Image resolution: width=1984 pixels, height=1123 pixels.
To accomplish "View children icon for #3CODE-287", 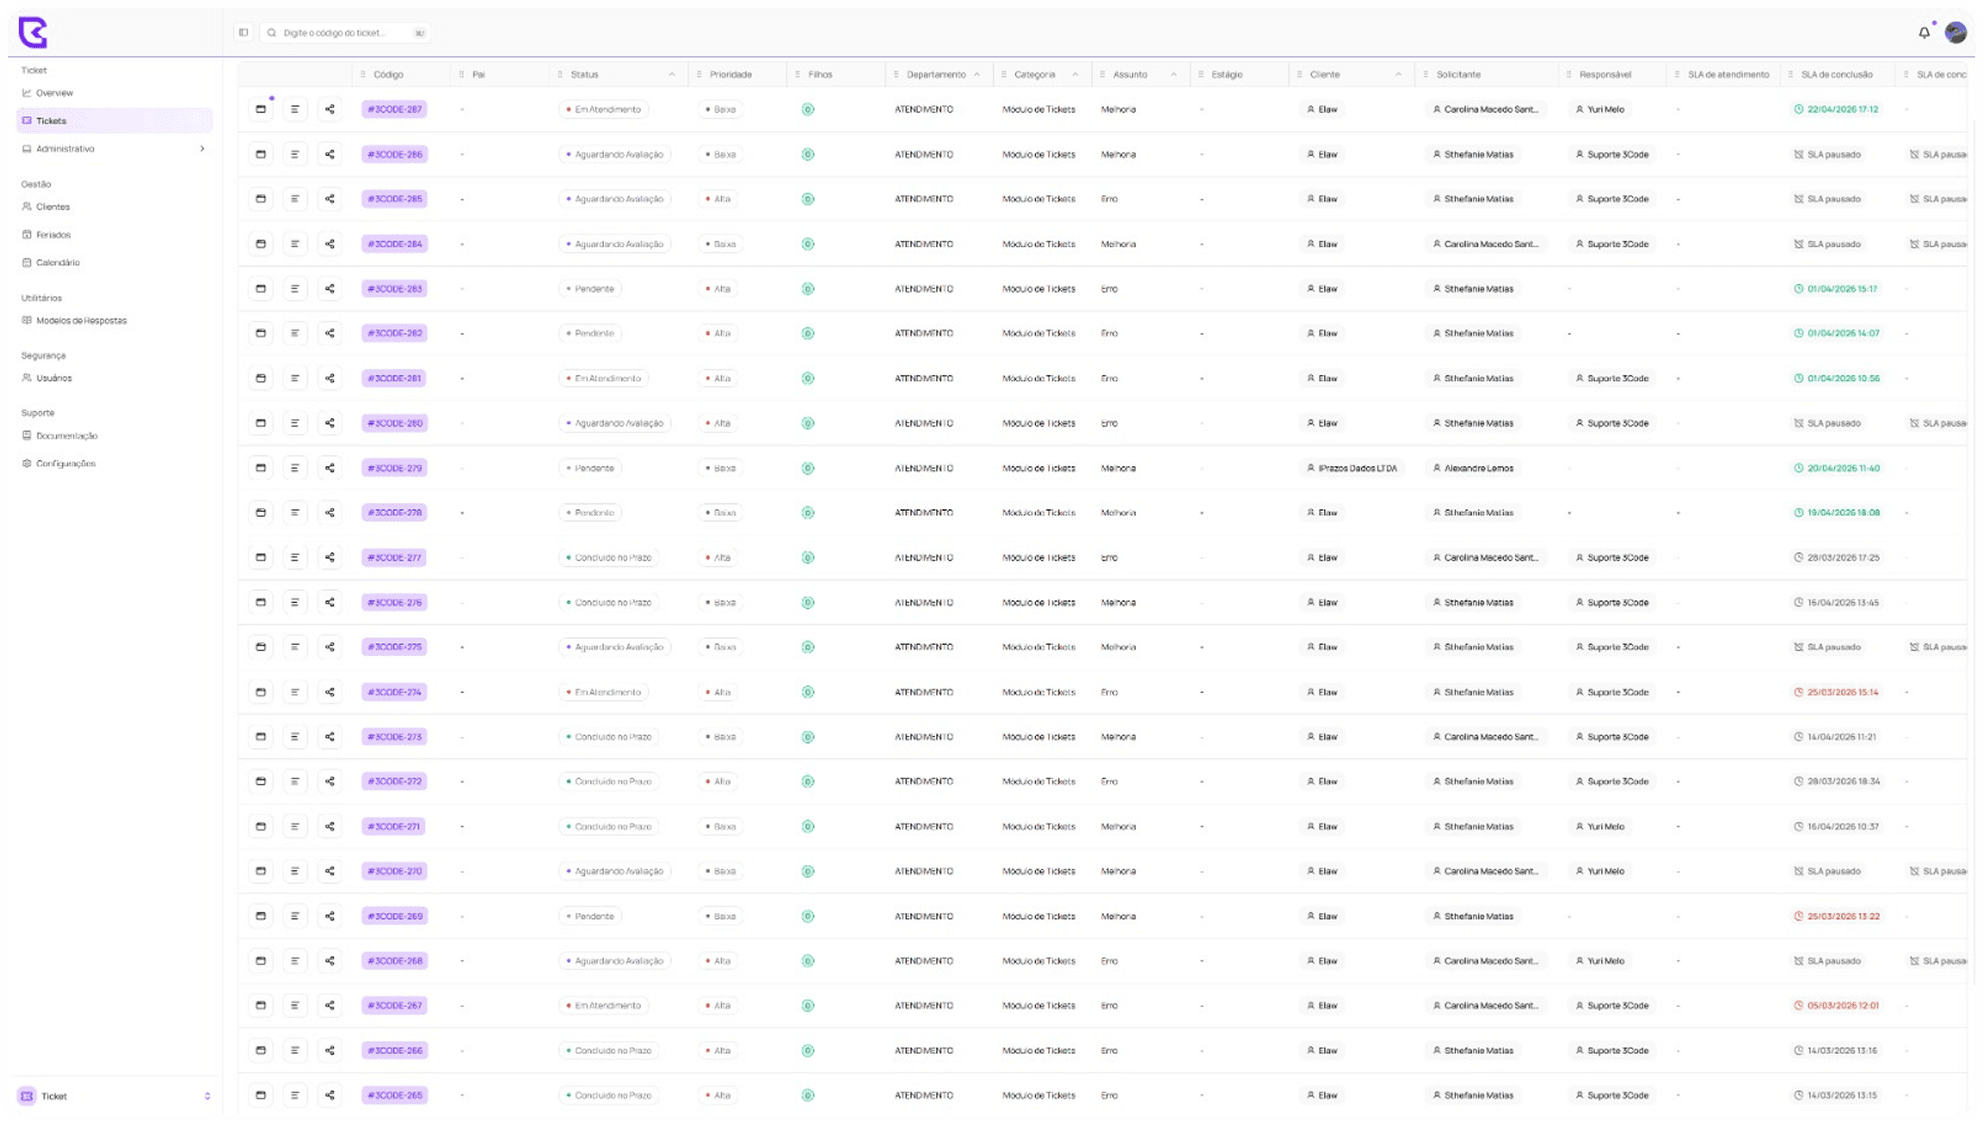I will pyautogui.click(x=808, y=109).
